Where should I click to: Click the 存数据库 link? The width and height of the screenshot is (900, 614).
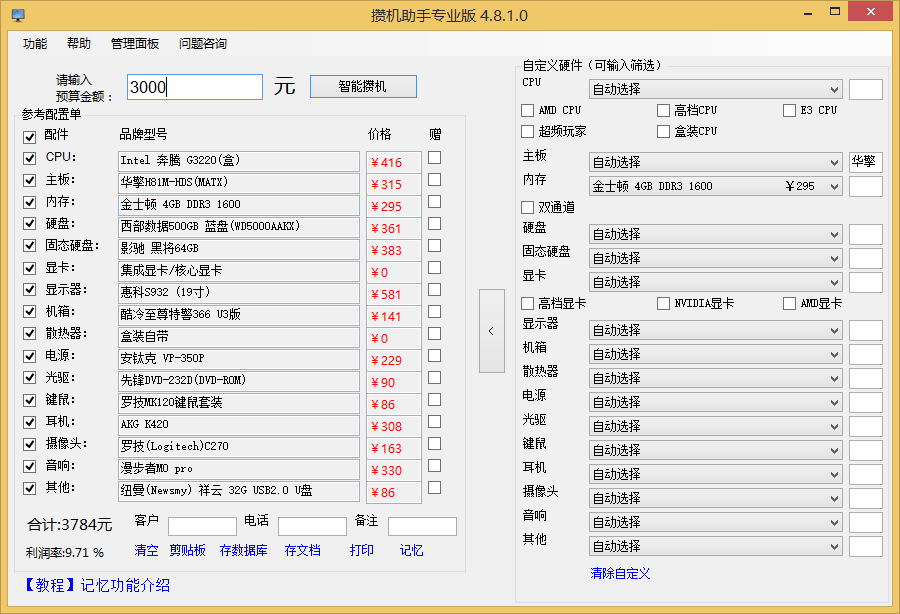pyautogui.click(x=243, y=550)
